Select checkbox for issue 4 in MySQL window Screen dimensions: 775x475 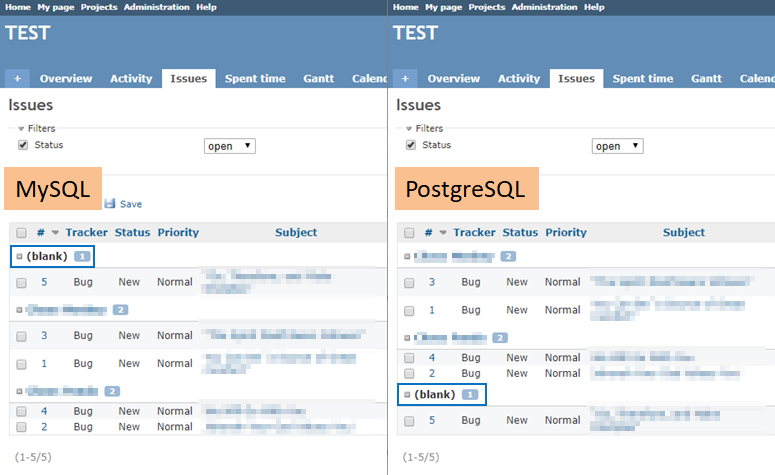[x=21, y=411]
